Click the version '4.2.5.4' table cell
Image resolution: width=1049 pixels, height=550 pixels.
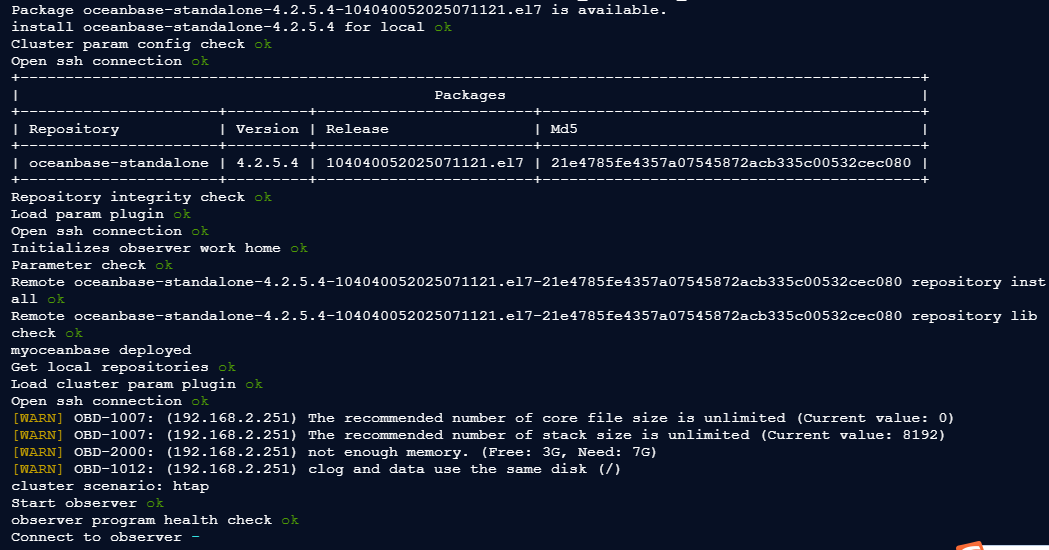(x=267, y=163)
